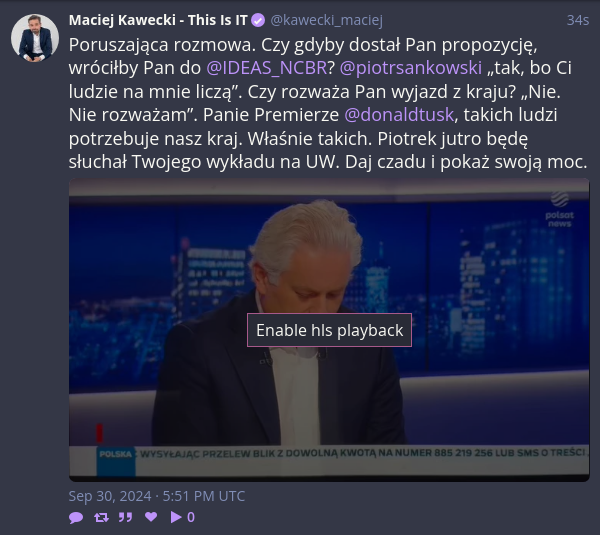Click the Enable hls playback button
This screenshot has width=600, height=535.
coord(329,330)
